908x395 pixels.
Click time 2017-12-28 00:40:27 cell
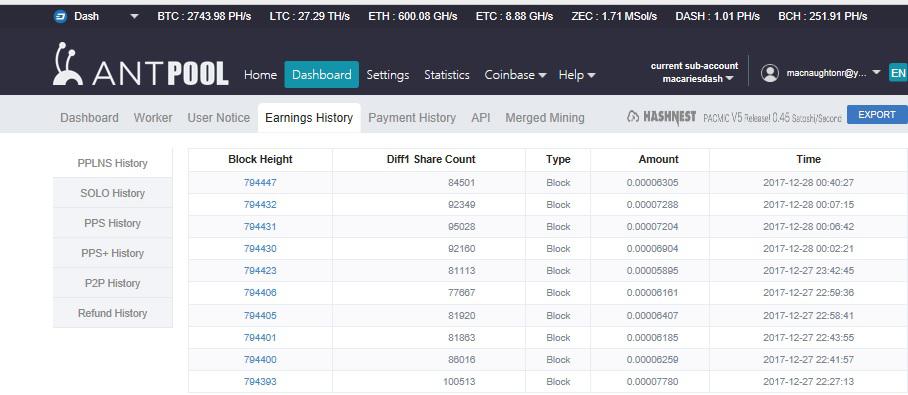(808, 182)
